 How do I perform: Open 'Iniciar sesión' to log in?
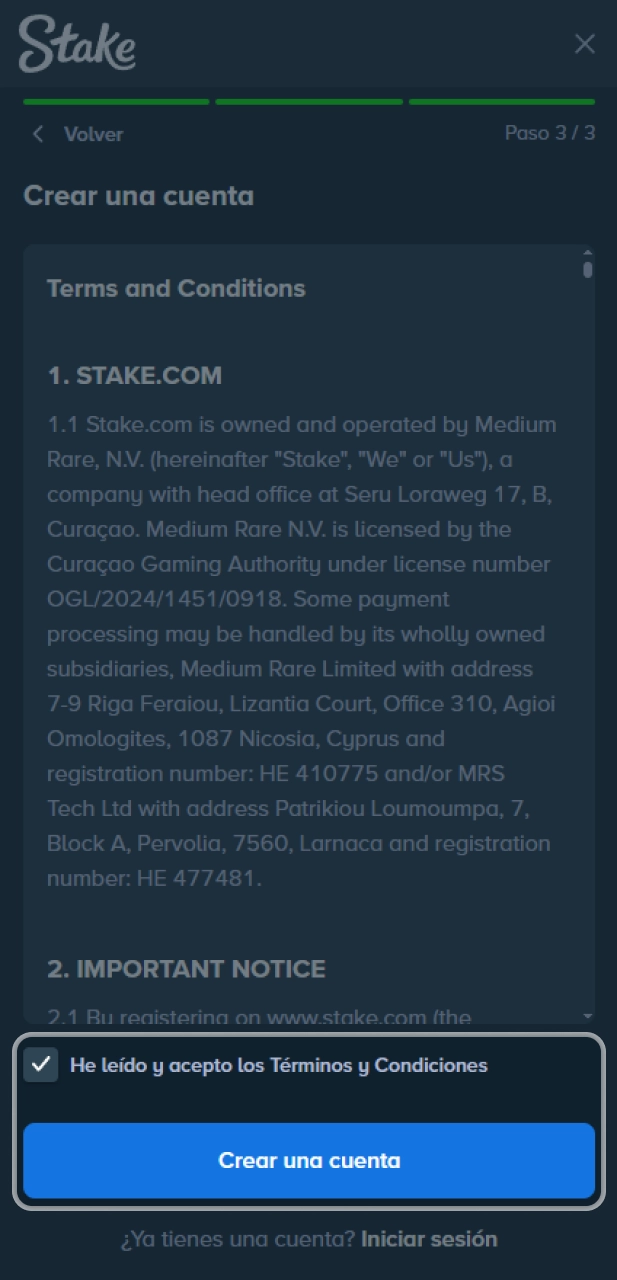(x=428, y=1239)
